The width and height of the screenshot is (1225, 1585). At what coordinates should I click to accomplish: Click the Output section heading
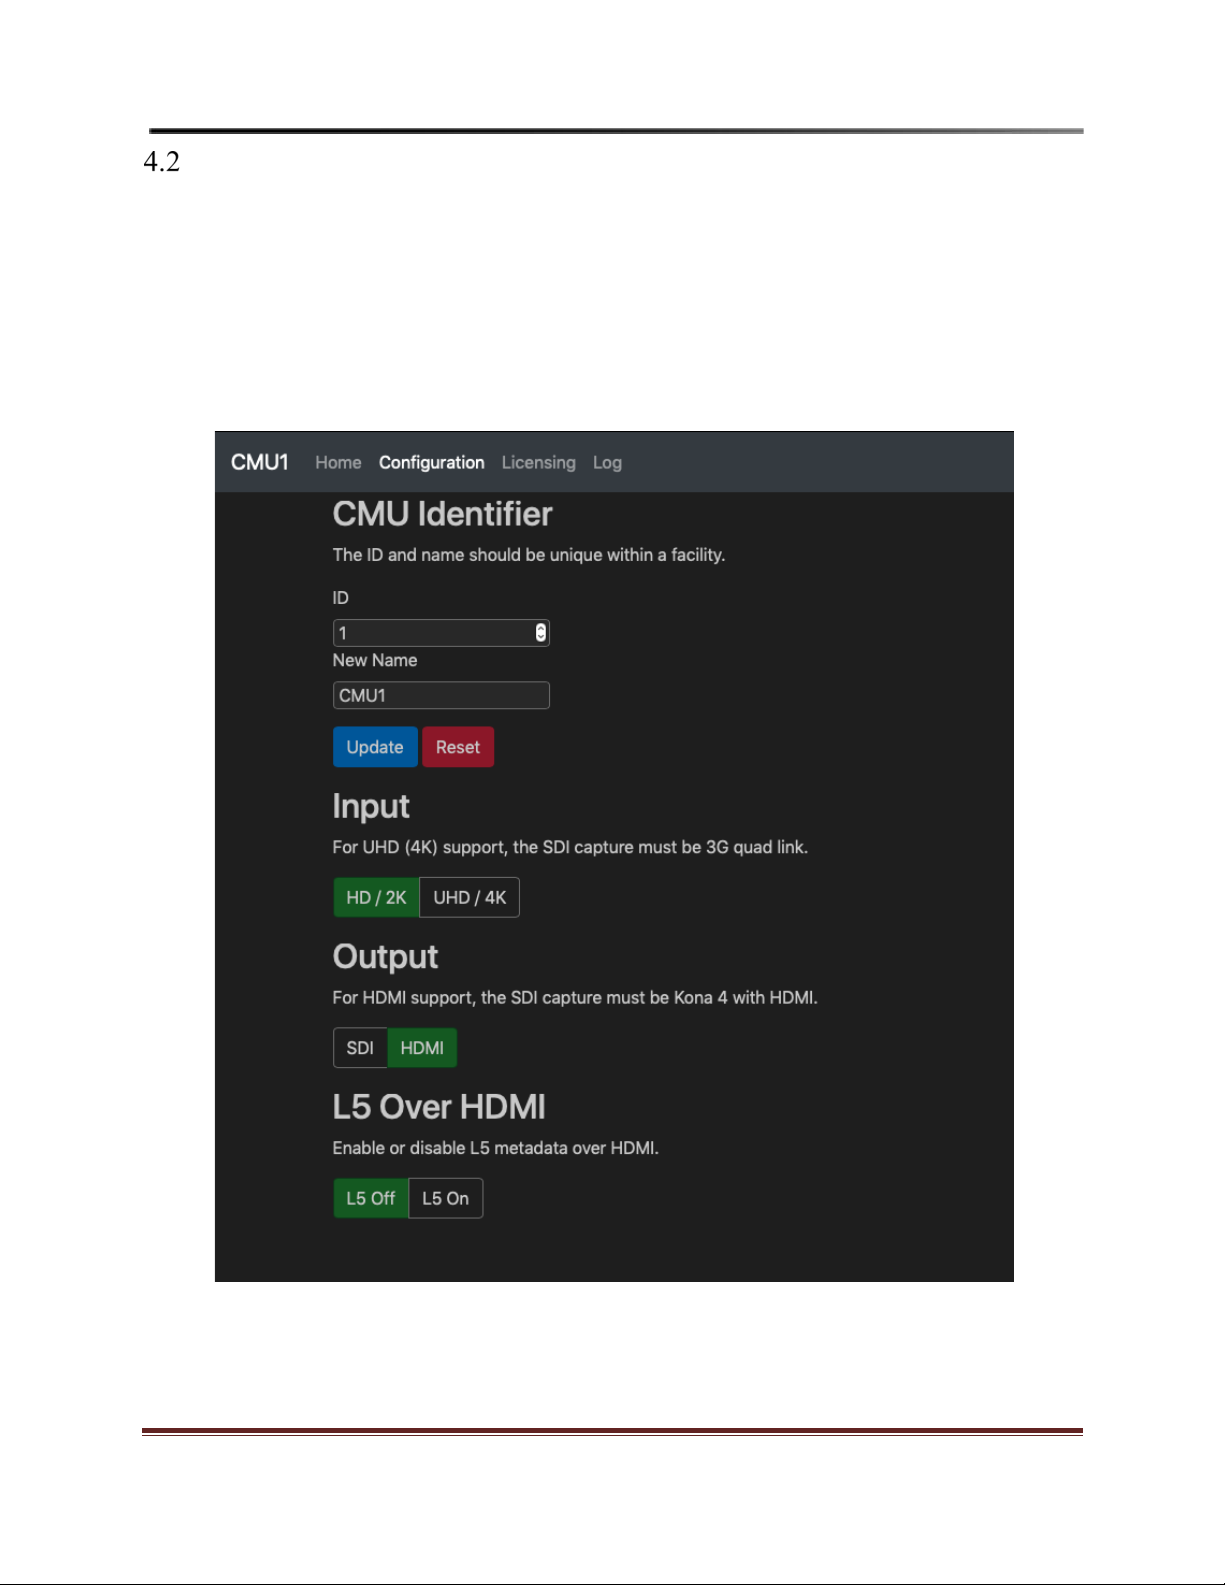[385, 957]
